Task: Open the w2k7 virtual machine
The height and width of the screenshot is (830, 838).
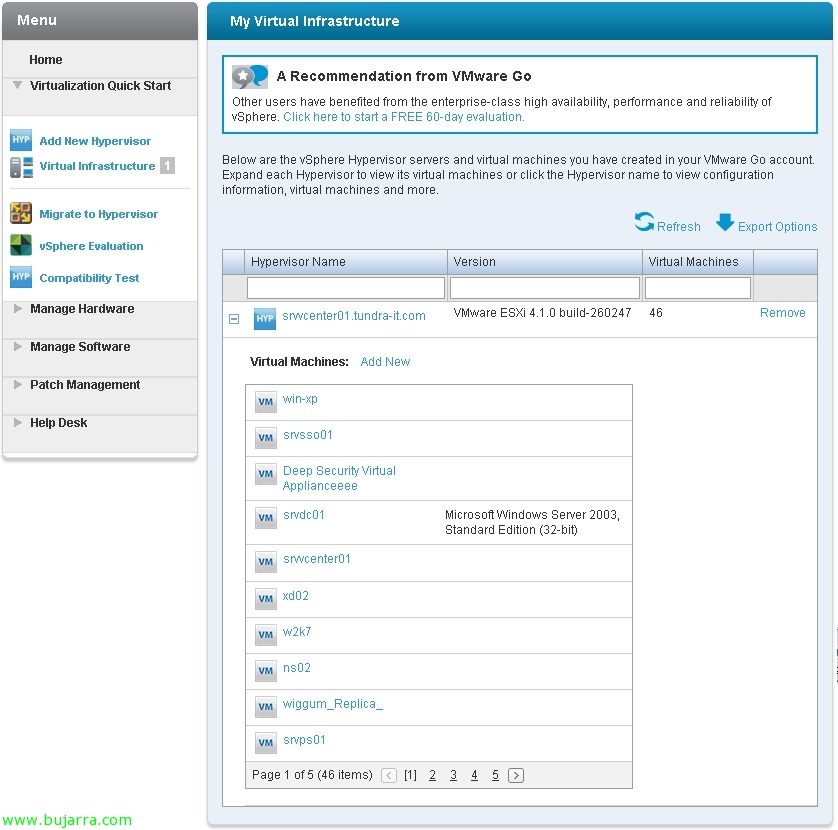Action: click(297, 632)
